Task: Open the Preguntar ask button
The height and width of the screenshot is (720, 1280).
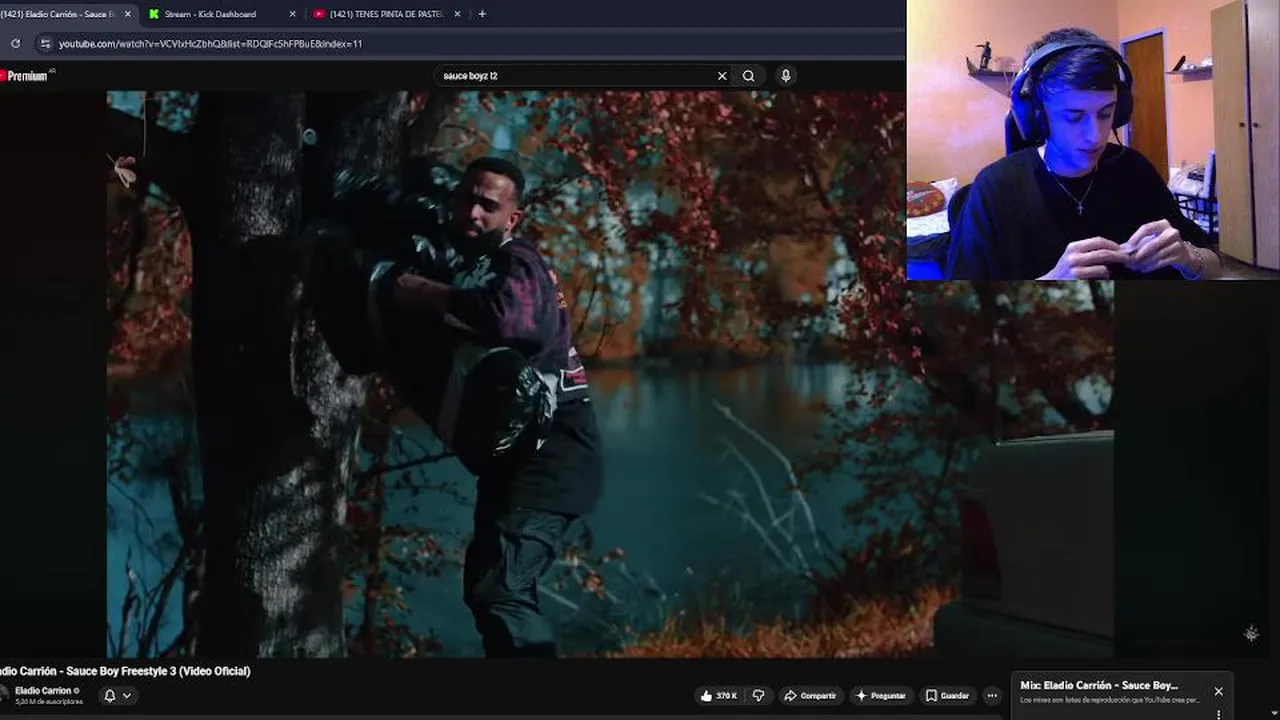Action: click(x=881, y=695)
